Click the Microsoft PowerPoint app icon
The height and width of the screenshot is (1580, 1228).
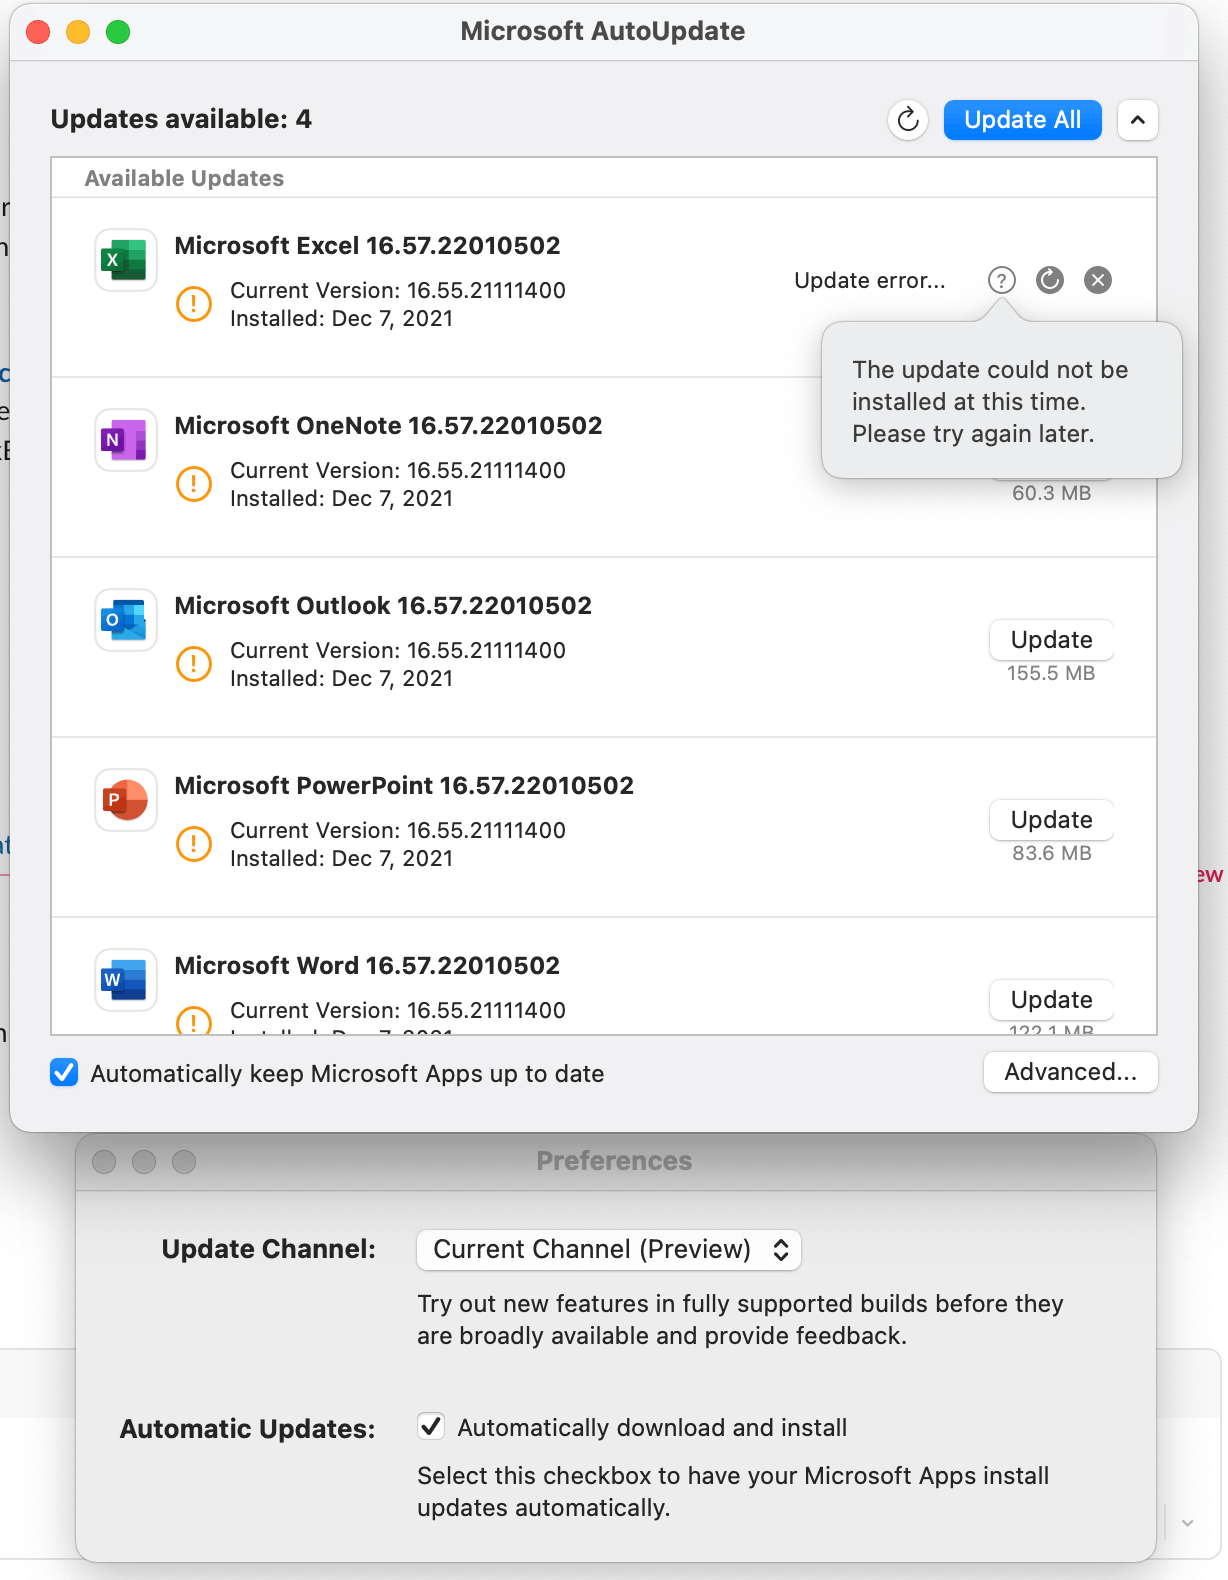point(126,800)
